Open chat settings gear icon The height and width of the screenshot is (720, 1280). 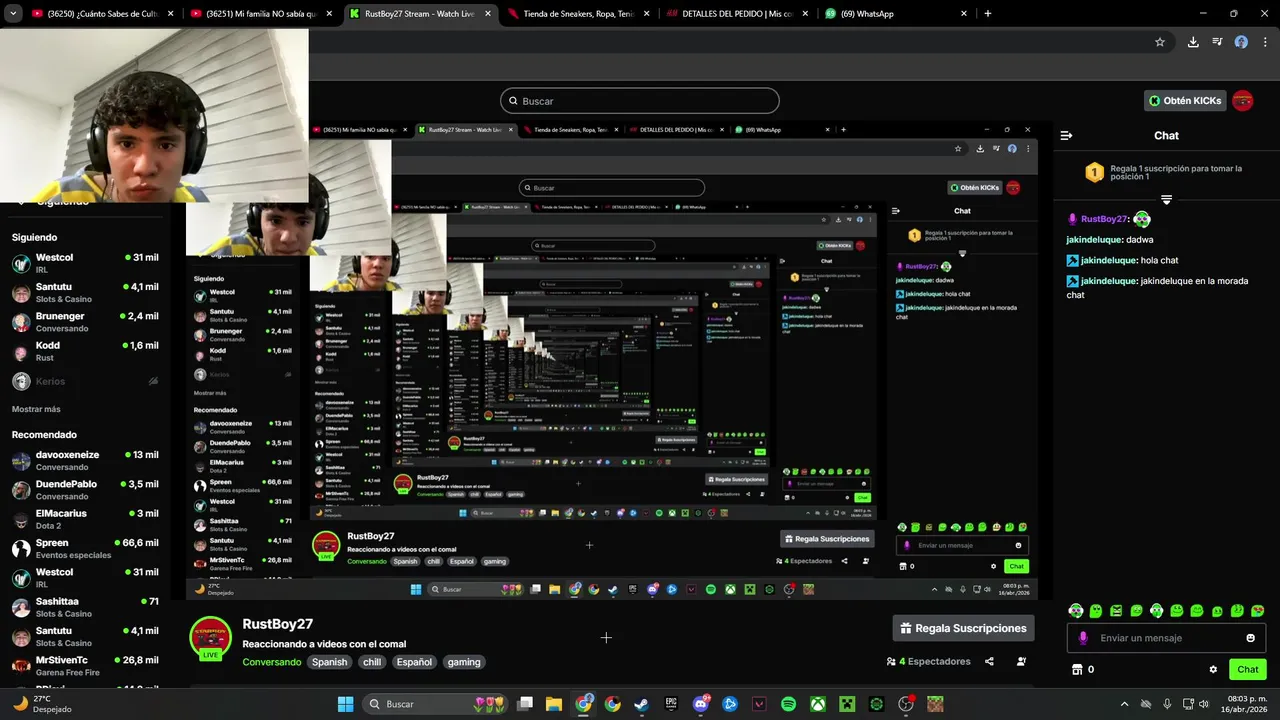tap(1213, 670)
